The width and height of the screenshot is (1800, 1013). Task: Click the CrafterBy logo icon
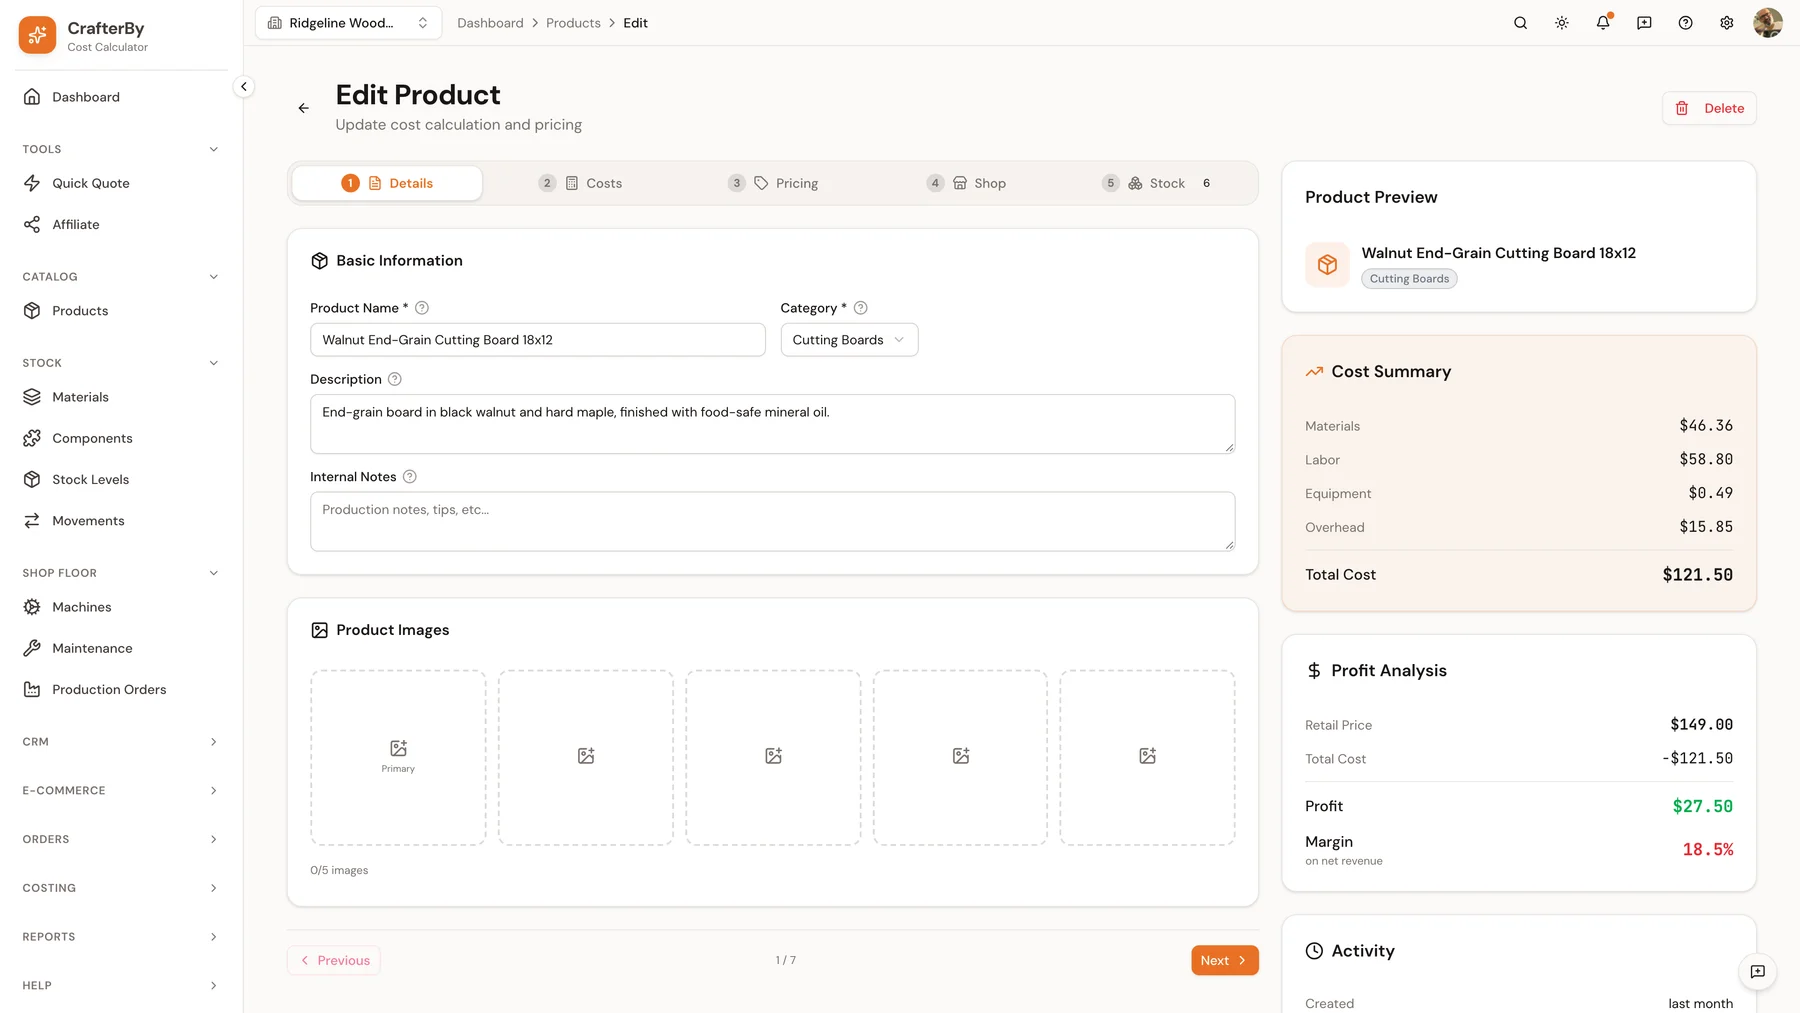pyautogui.click(x=37, y=35)
